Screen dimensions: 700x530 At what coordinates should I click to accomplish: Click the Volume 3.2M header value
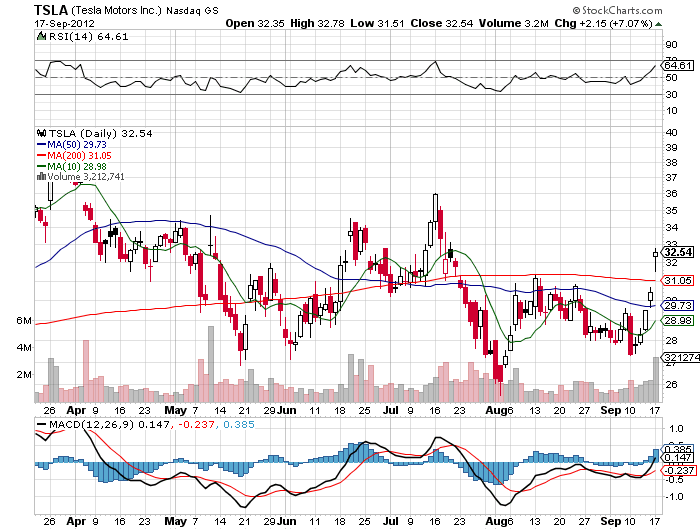click(513, 23)
